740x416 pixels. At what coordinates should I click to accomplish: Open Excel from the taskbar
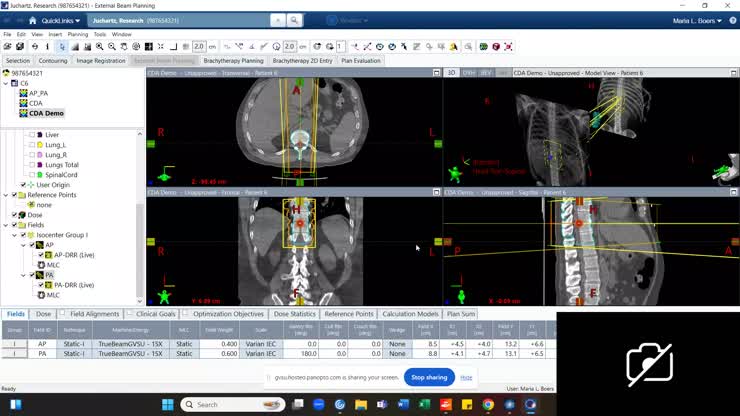pyautogui.click(x=424, y=405)
